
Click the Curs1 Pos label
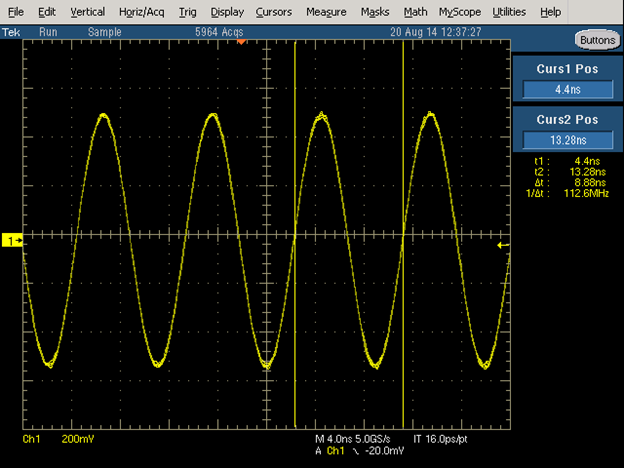[567, 69]
